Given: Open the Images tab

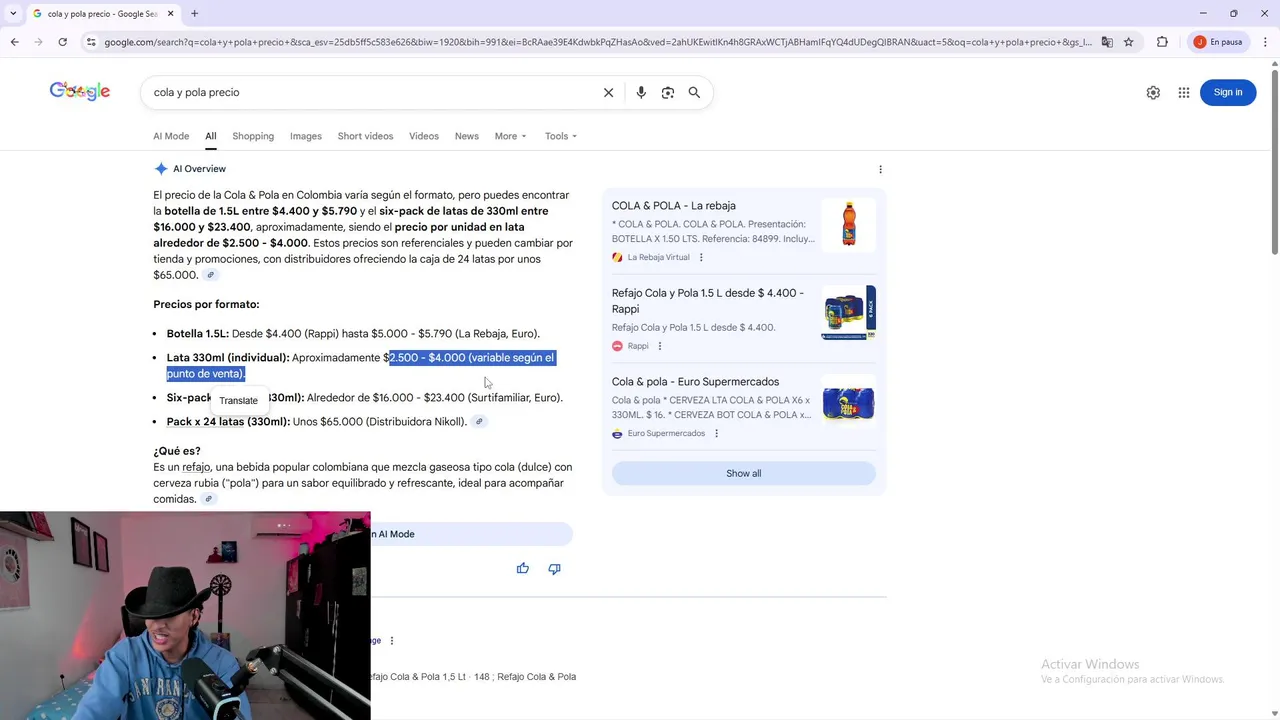Looking at the screenshot, I should pos(306,136).
